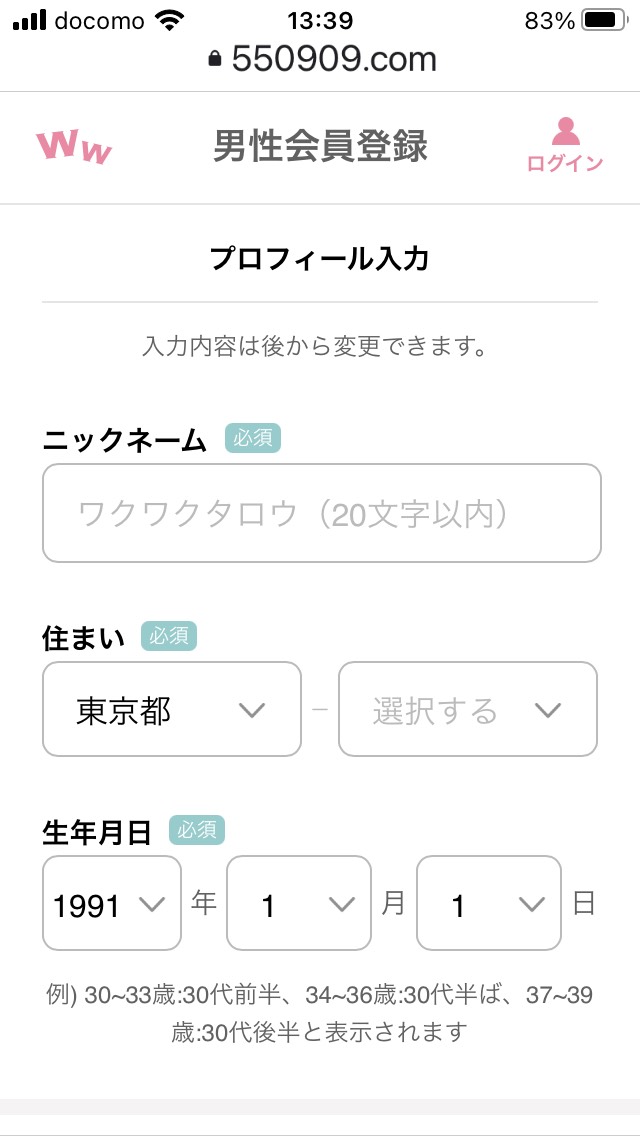This screenshot has height=1136, width=640.
Task: Open the 東京都 prefecture dropdown
Action: (x=172, y=710)
